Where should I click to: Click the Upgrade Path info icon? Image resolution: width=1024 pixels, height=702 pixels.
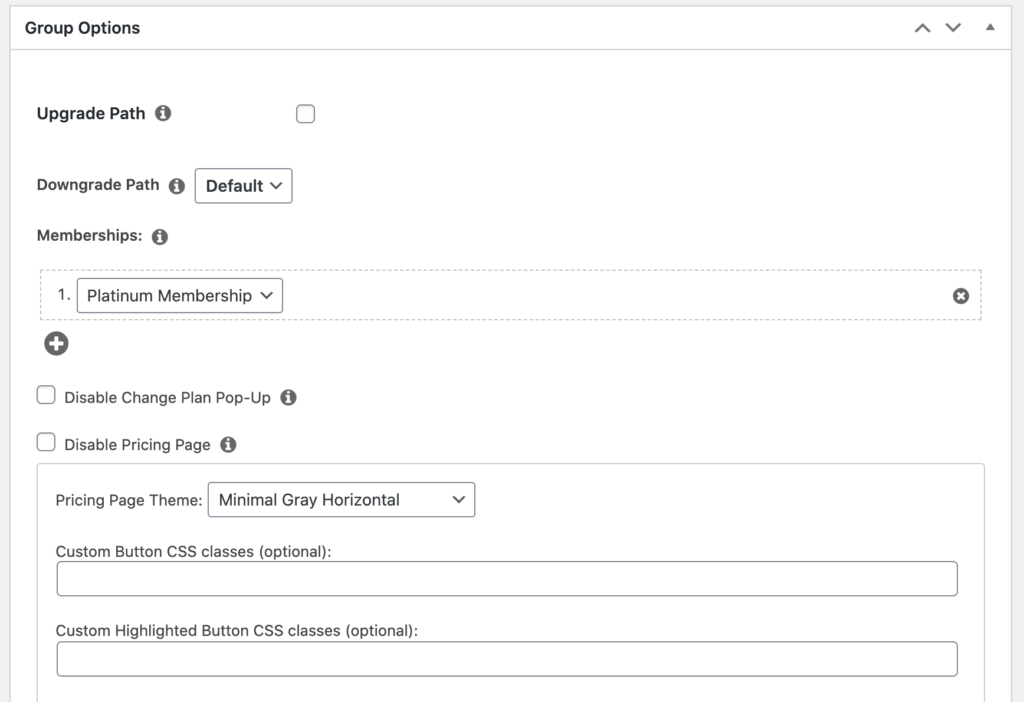point(163,113)
